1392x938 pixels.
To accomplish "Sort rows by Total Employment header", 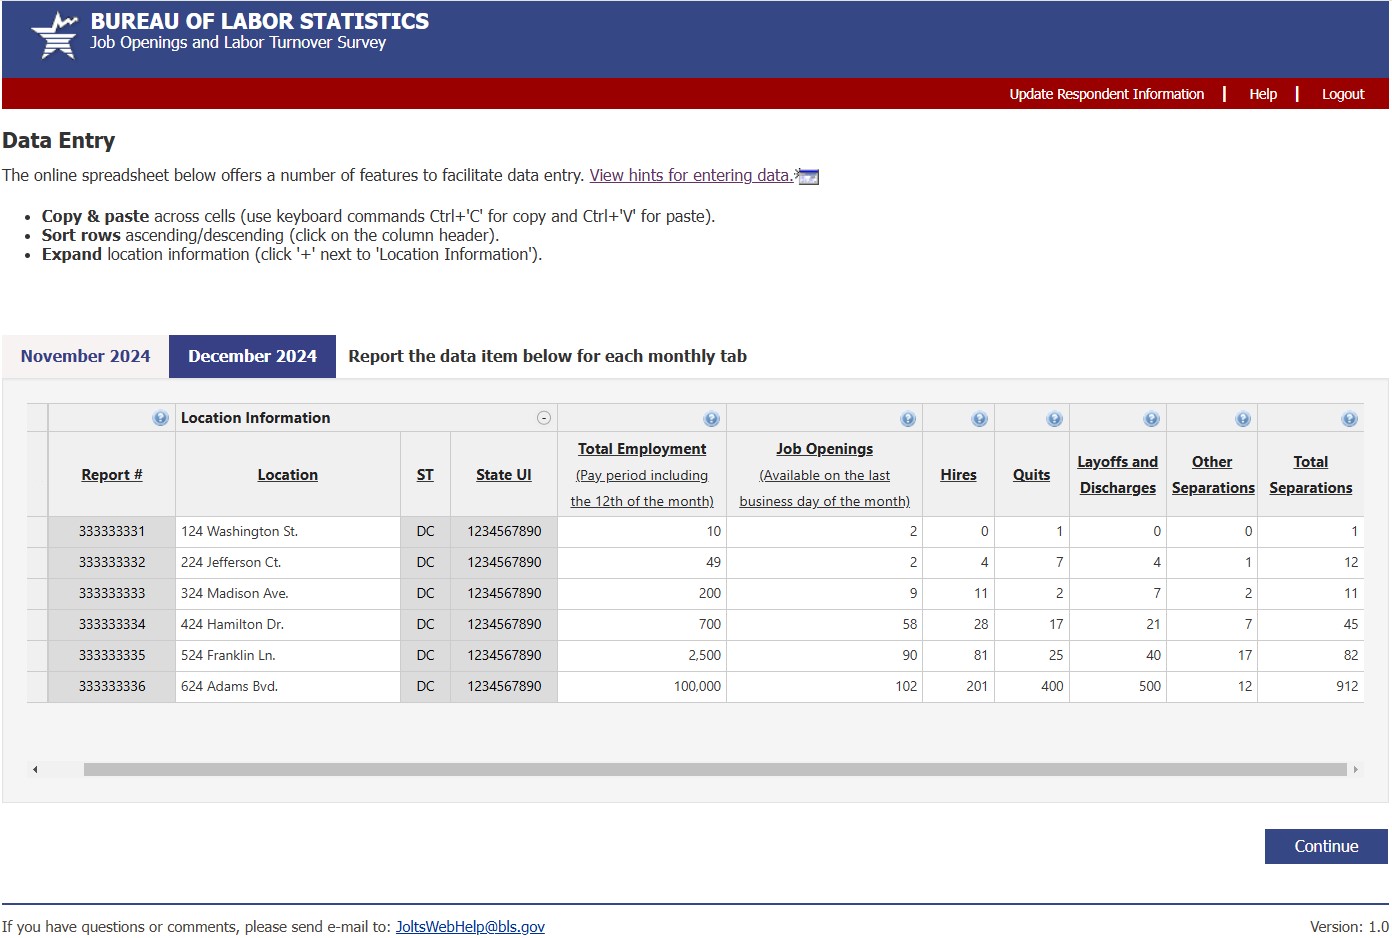I will click(642, 449).
